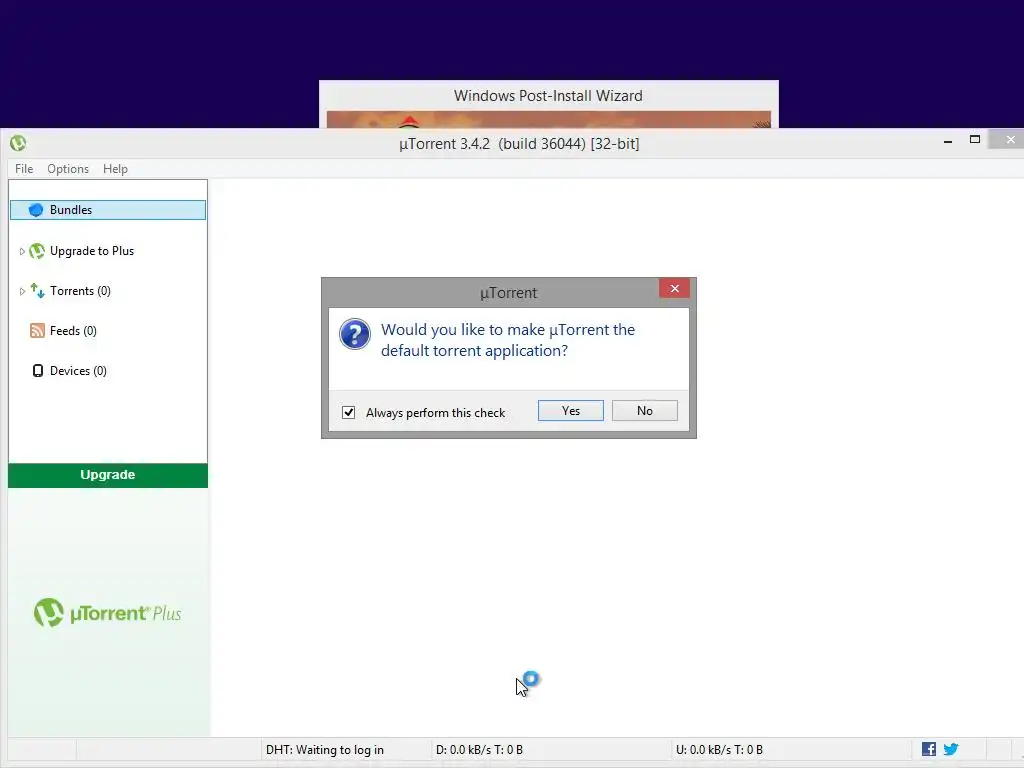Screen dimensions: 1024x768
Task: Click the green Upgrade button
Action: point(108,475)
